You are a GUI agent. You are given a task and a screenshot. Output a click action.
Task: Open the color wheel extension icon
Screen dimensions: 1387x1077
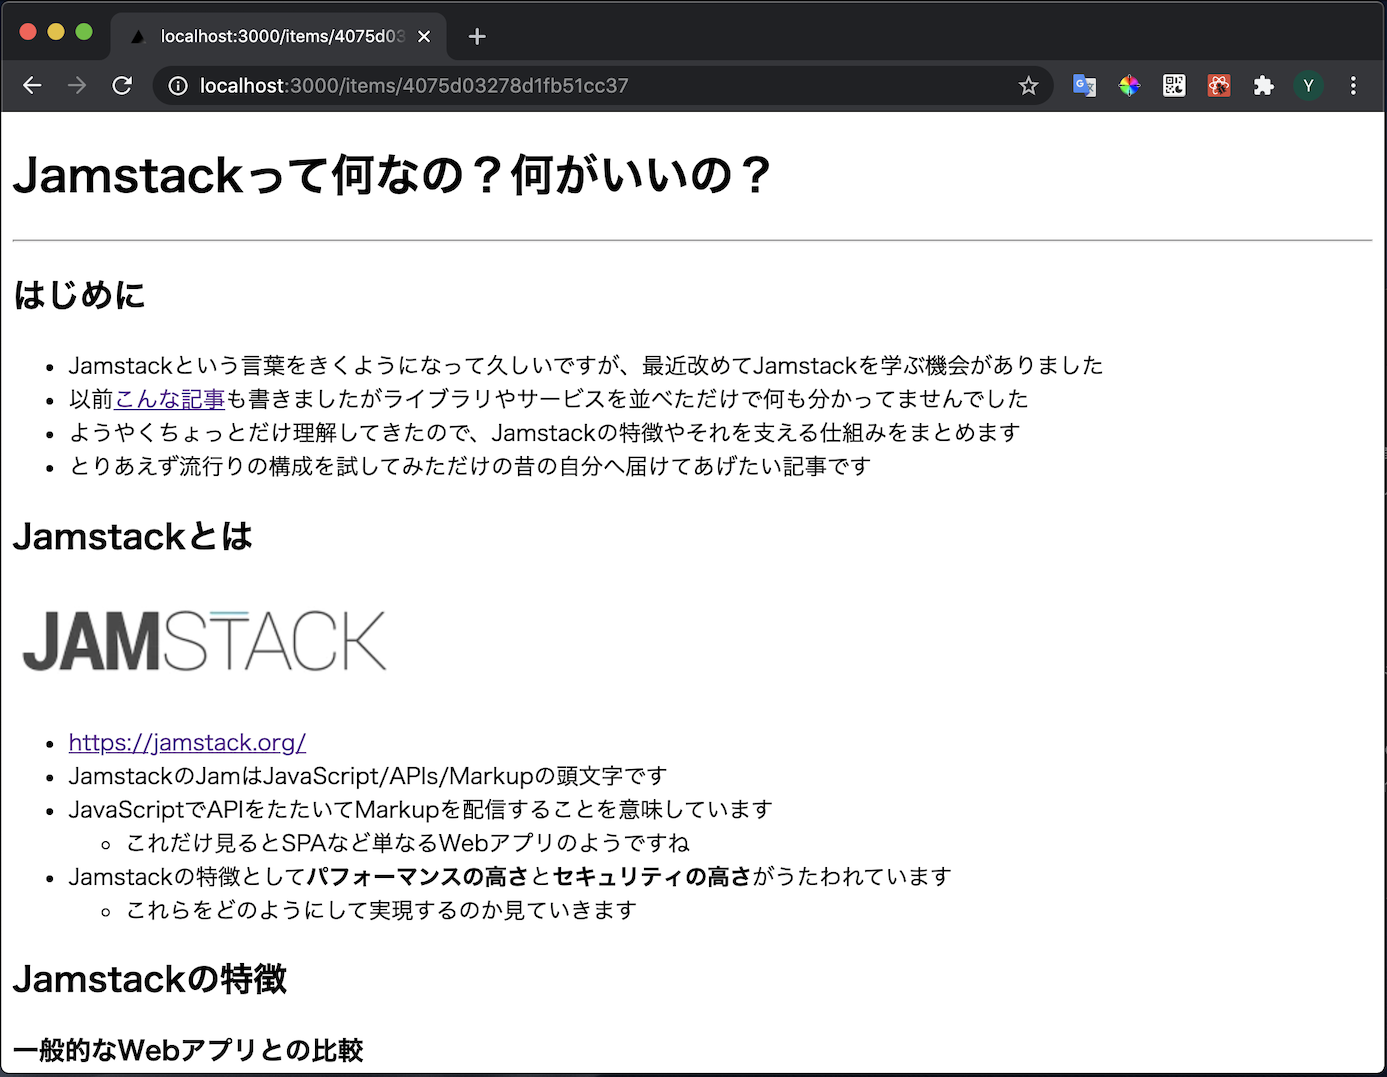pos(1129,86)
